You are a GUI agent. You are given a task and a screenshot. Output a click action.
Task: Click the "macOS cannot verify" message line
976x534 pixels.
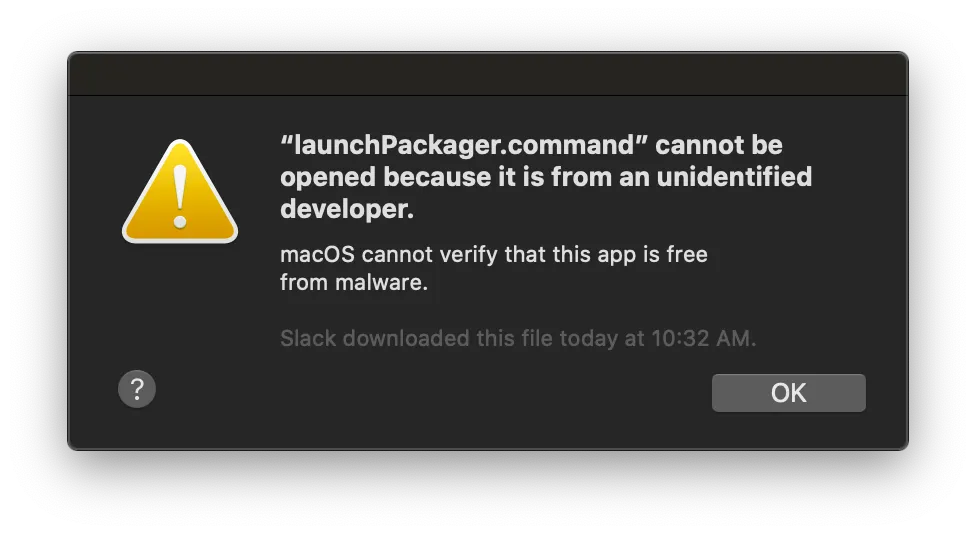click(x=493, y=254)
